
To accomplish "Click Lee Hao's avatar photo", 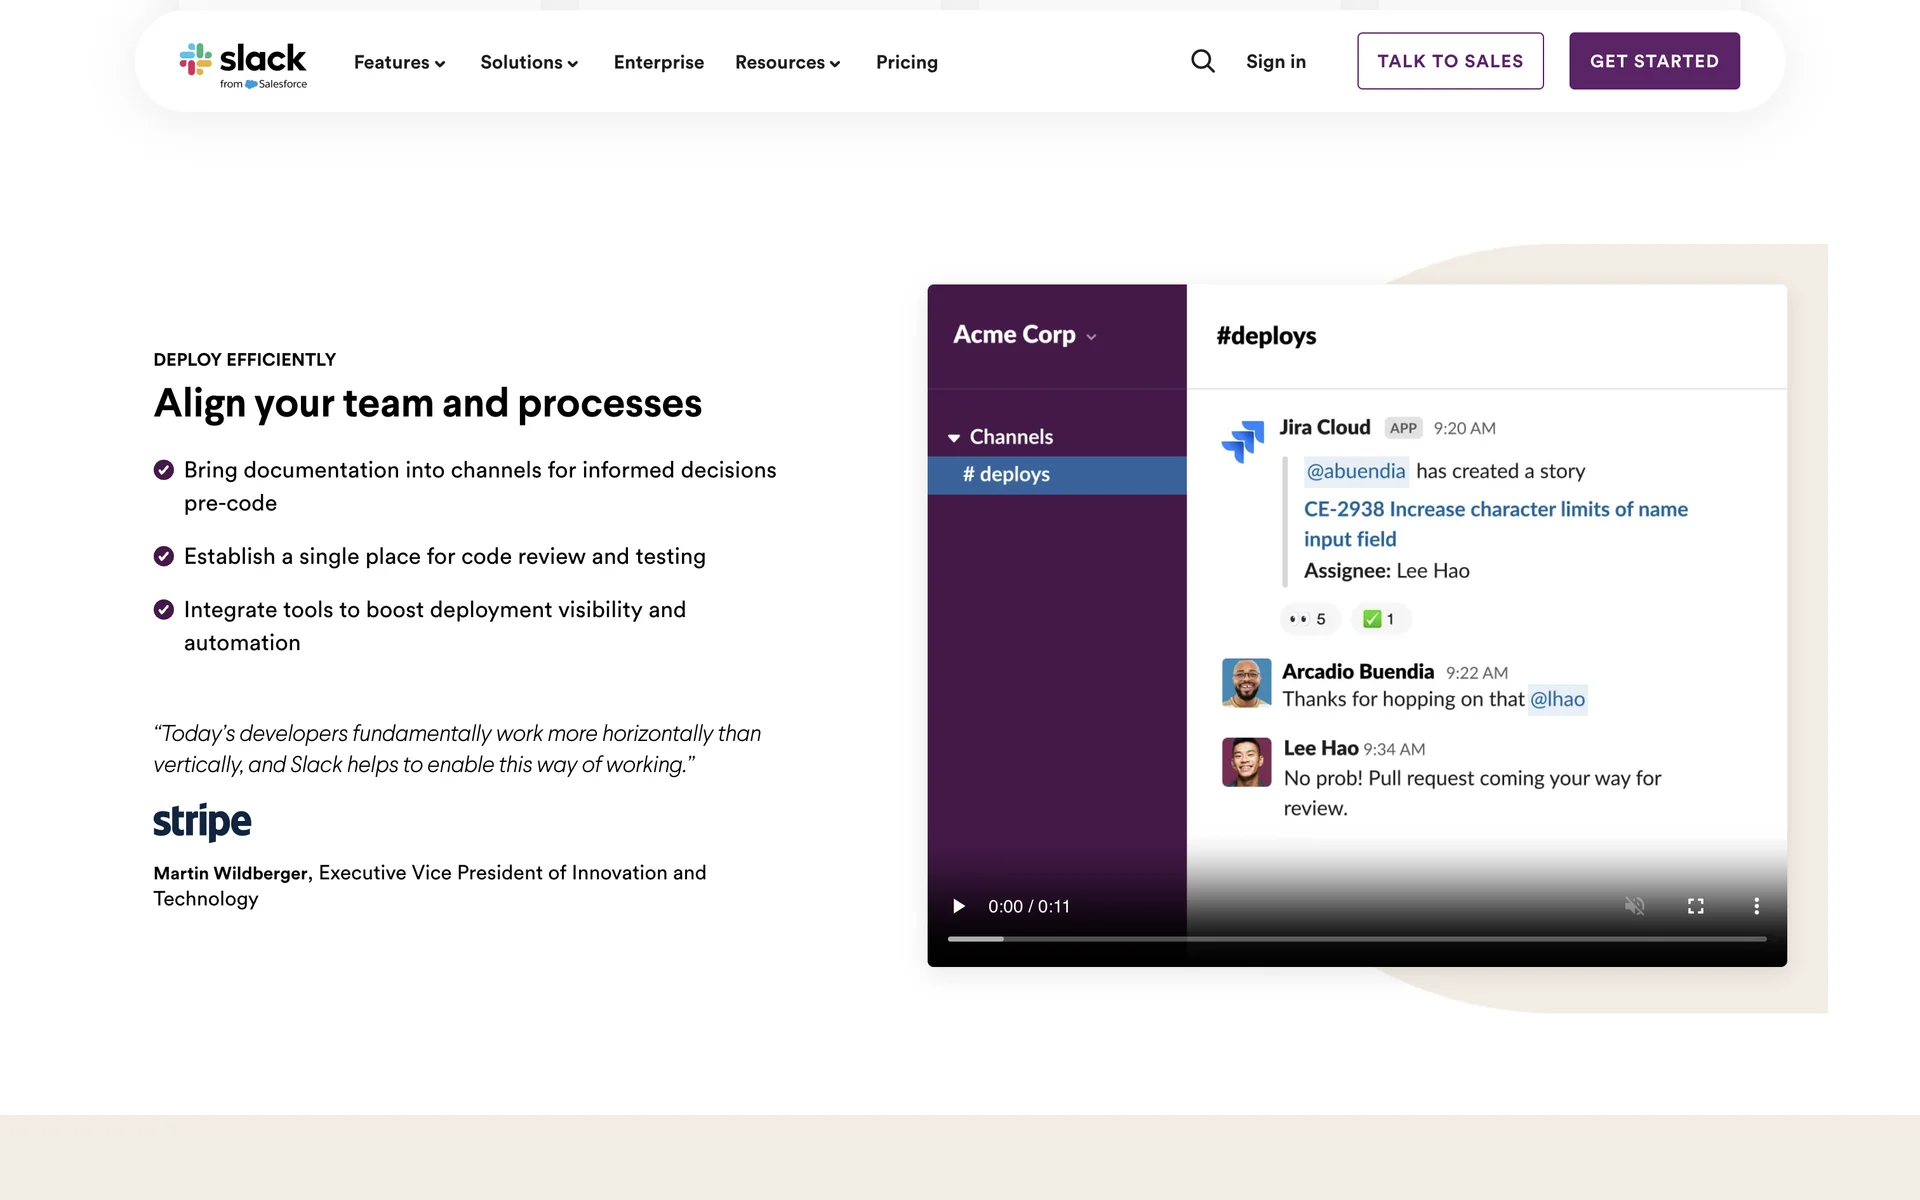I will click(1246, 762).
